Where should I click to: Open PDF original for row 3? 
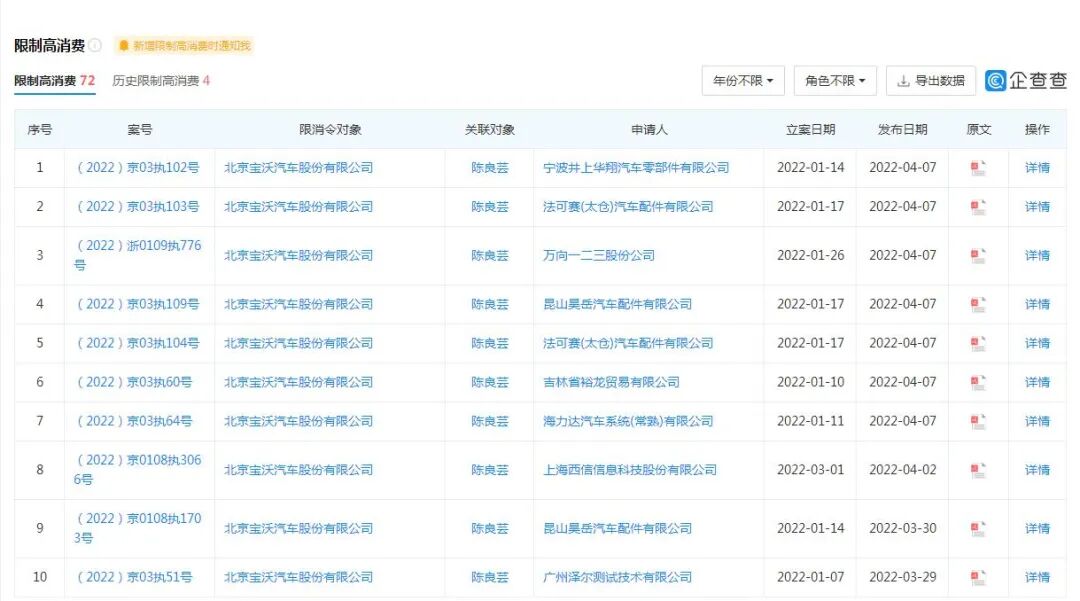click(x=978, y=255)
